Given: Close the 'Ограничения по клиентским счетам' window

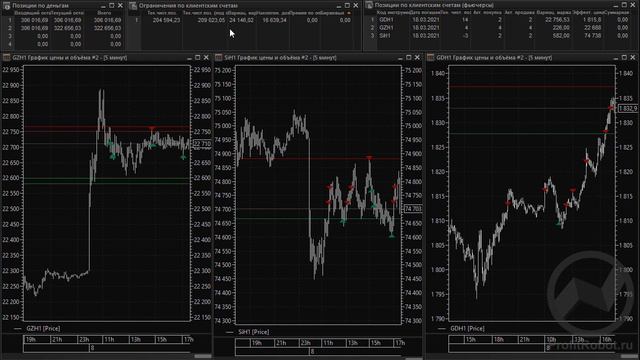Looking at the screenshot, I should (356, 6).
